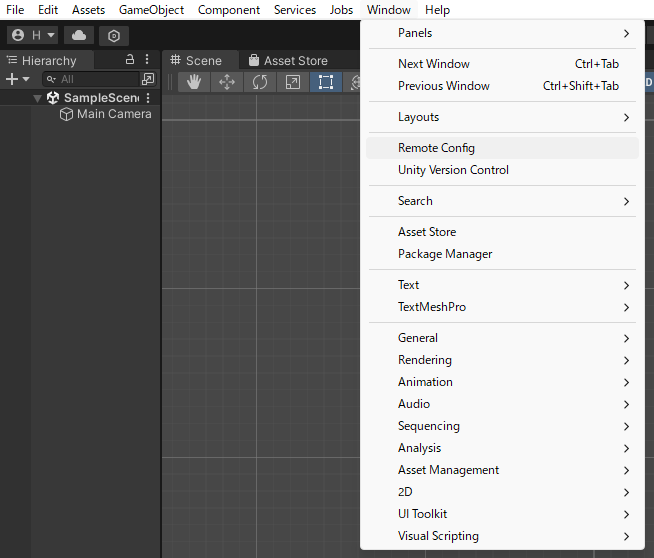The height and width of the screenshot is (558, 654).
Task: Select the Transform tool partly hidden
Action: click(x=353, y=82)
